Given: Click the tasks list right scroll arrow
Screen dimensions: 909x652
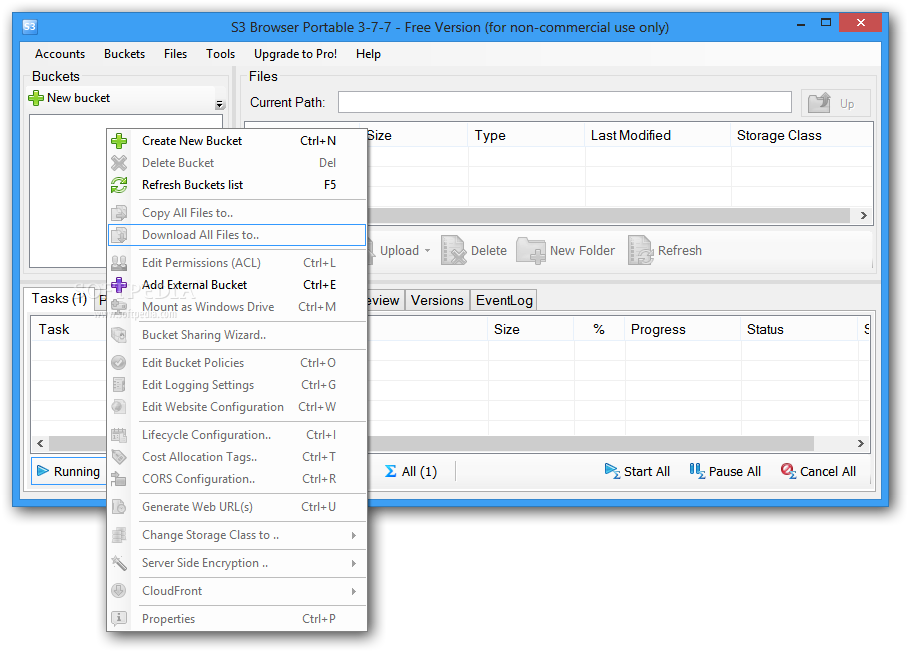Looking at the screenshot, I should coord(861,443).
